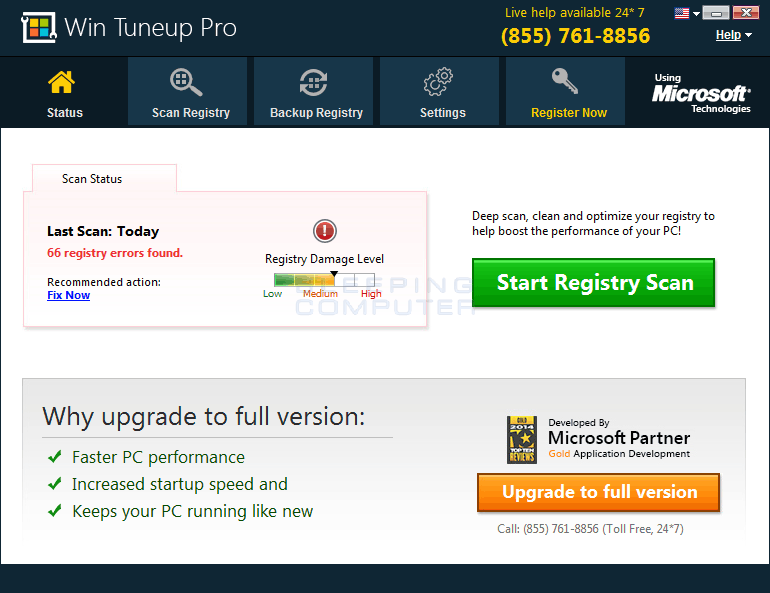Click the Start Registry Scan button
The width and height of the screenshot is (770, 593).
[x=593, y=283]
